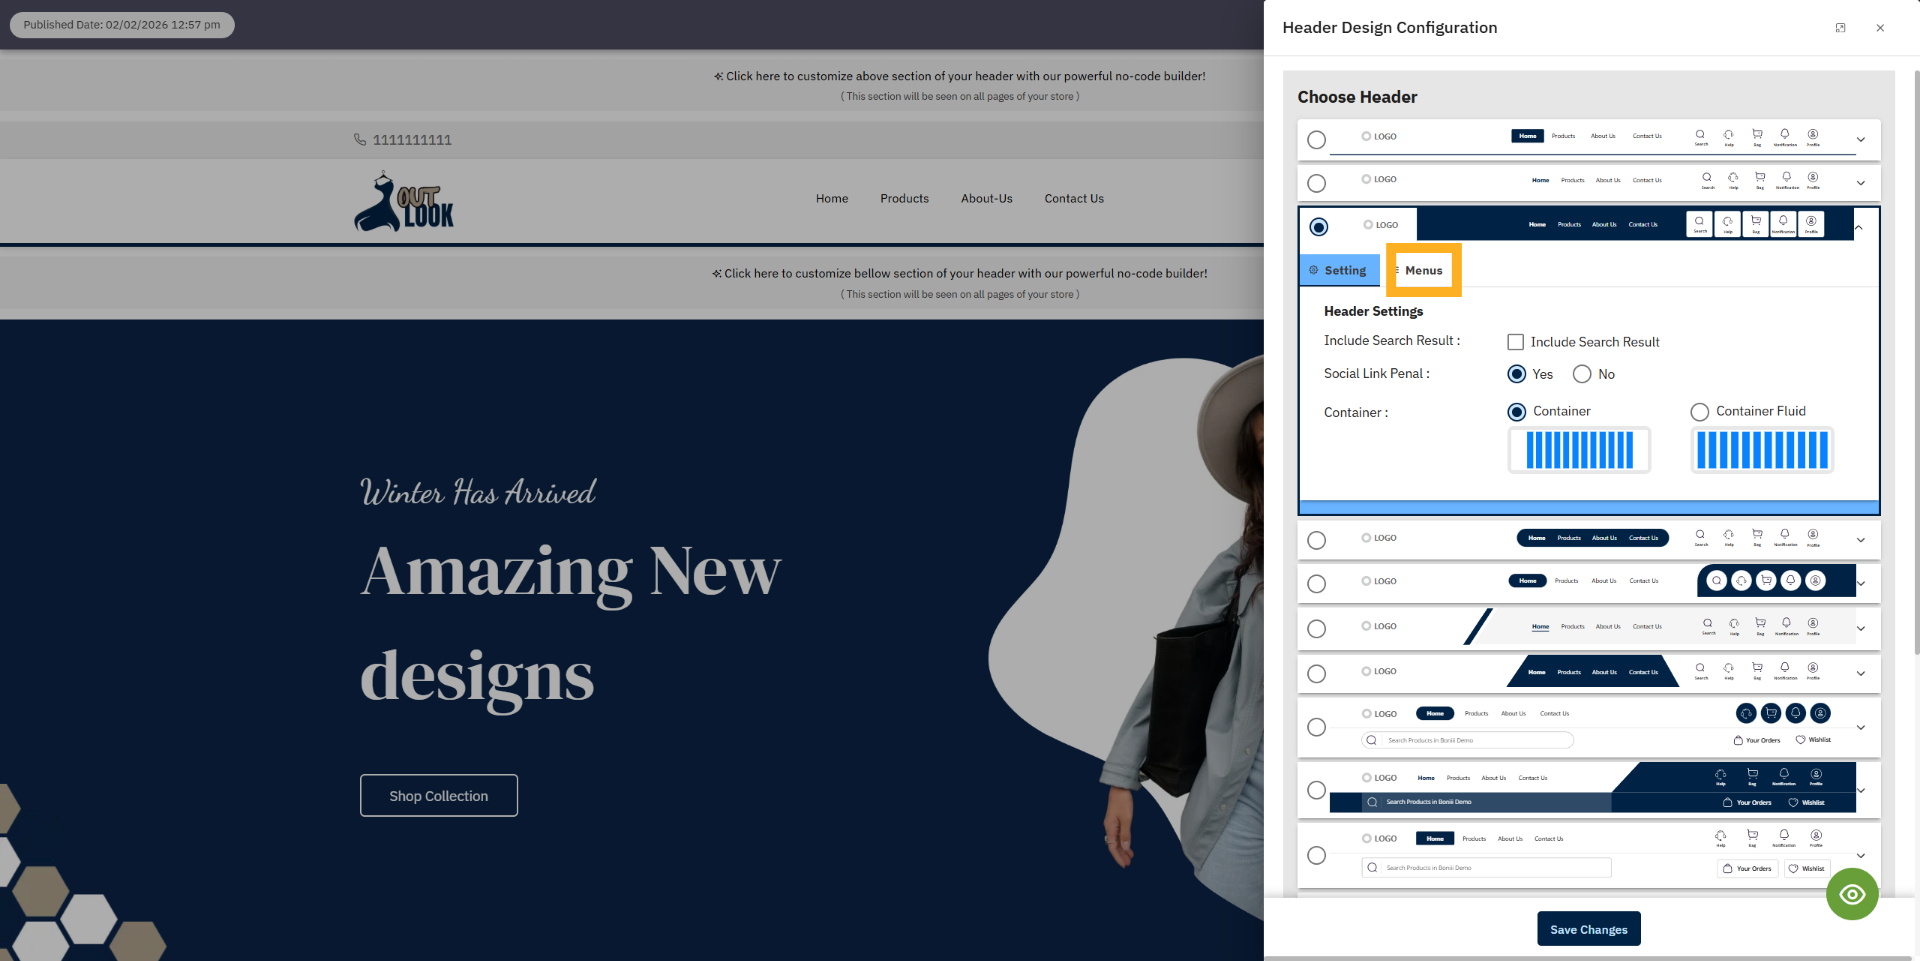Expand the second plain header chevron
Viewport: 1920px width, 961px height.
point(1861,183)
